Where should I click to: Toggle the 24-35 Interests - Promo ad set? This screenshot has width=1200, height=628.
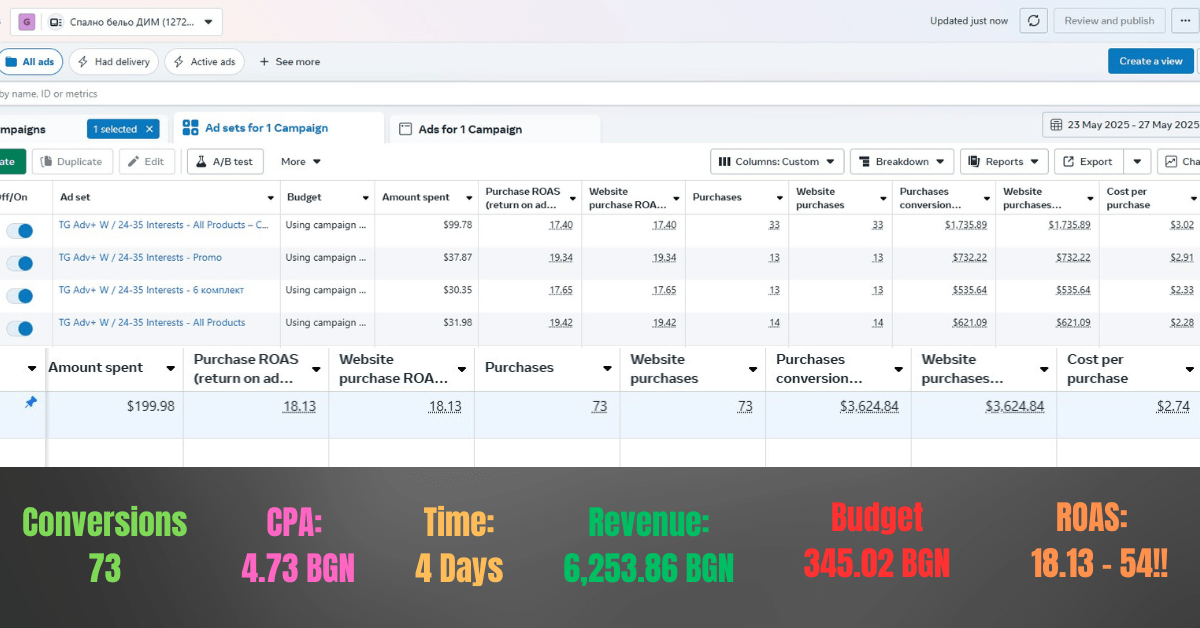coord(19,263)
